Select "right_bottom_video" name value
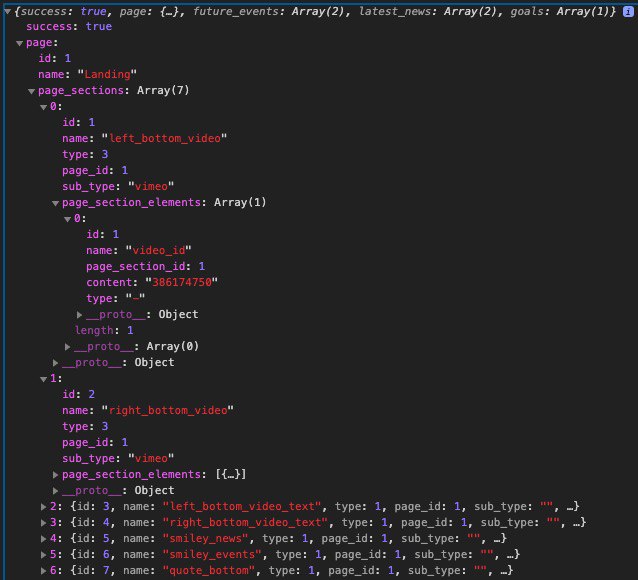The height and width of the screenshot is (580, 638). (x=168, y=410)
